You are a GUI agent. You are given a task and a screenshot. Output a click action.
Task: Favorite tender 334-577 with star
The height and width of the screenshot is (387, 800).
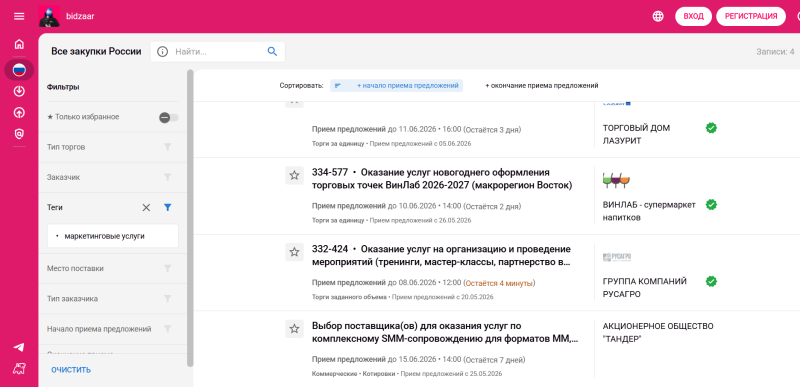pyautogui.click(x=294, y=175)
